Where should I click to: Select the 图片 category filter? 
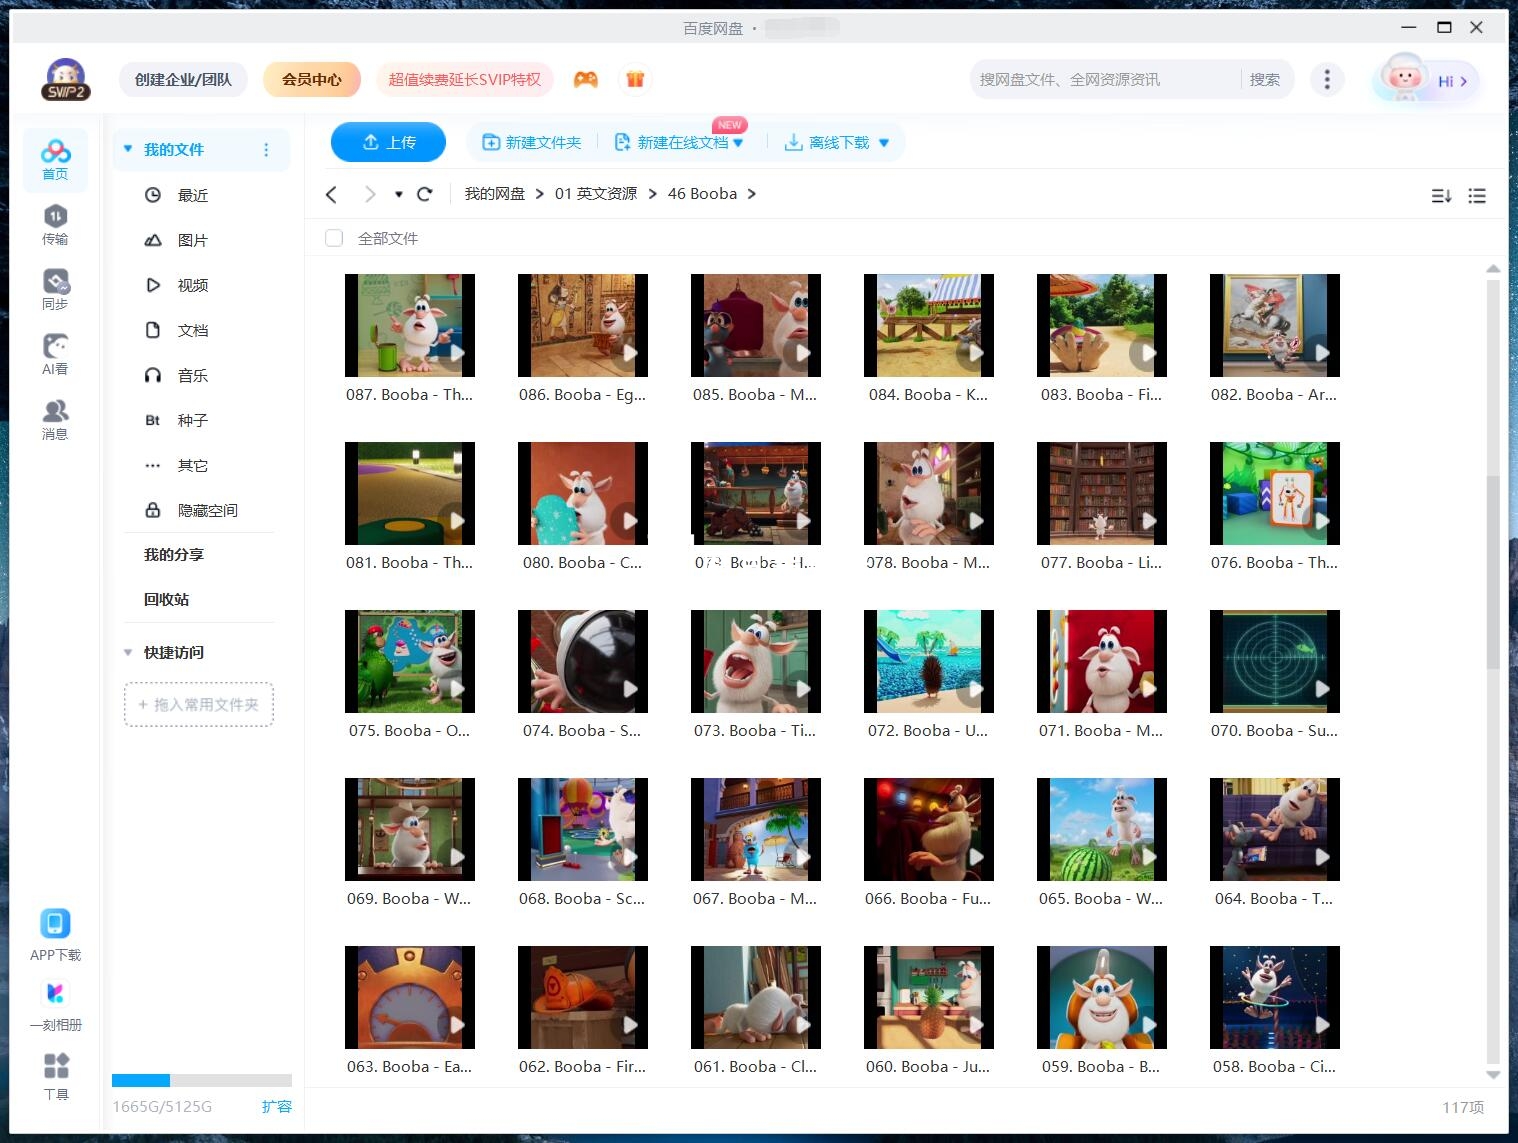(191, 240)
